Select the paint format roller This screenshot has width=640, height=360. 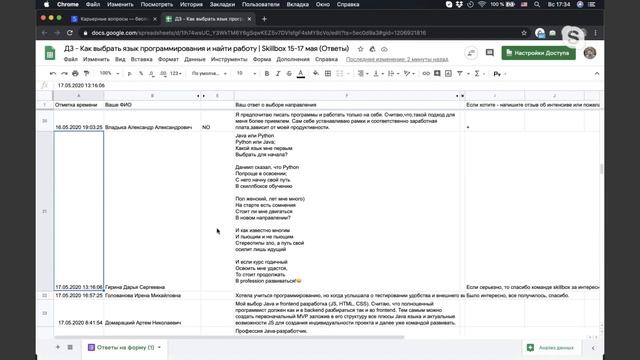pyautogui.click(x=86, y=73)
